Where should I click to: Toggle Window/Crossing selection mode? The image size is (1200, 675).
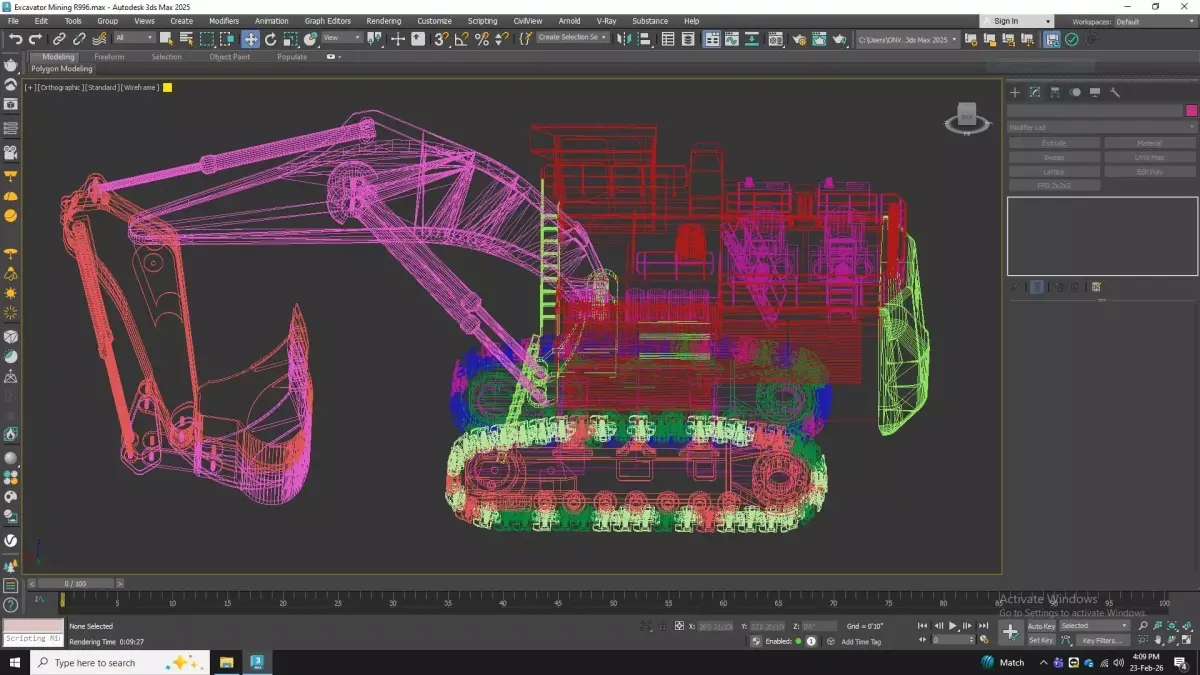point(228,39)
